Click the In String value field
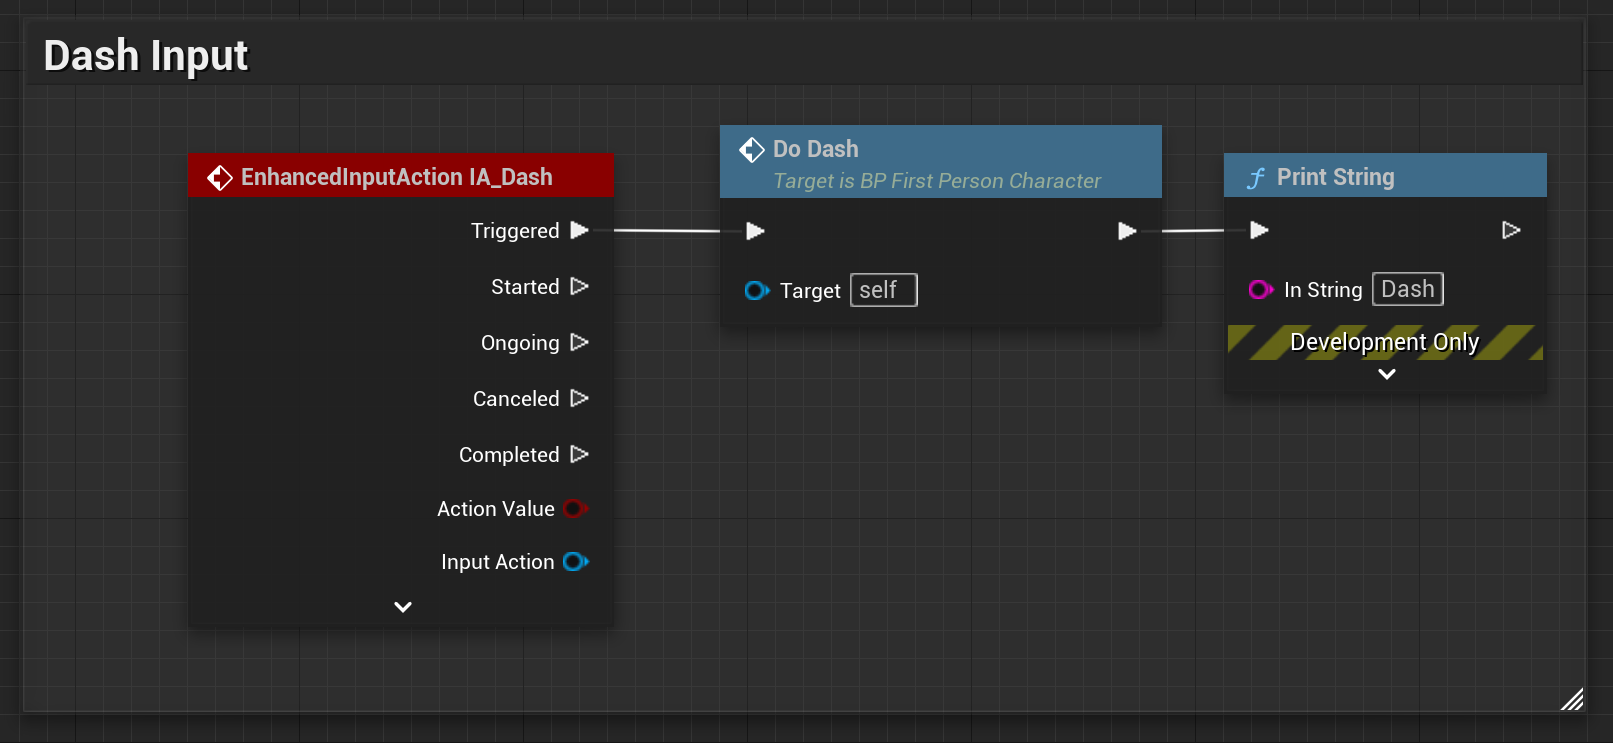The width and height of the screenshot is (1613, 743). coord(1407,290)
